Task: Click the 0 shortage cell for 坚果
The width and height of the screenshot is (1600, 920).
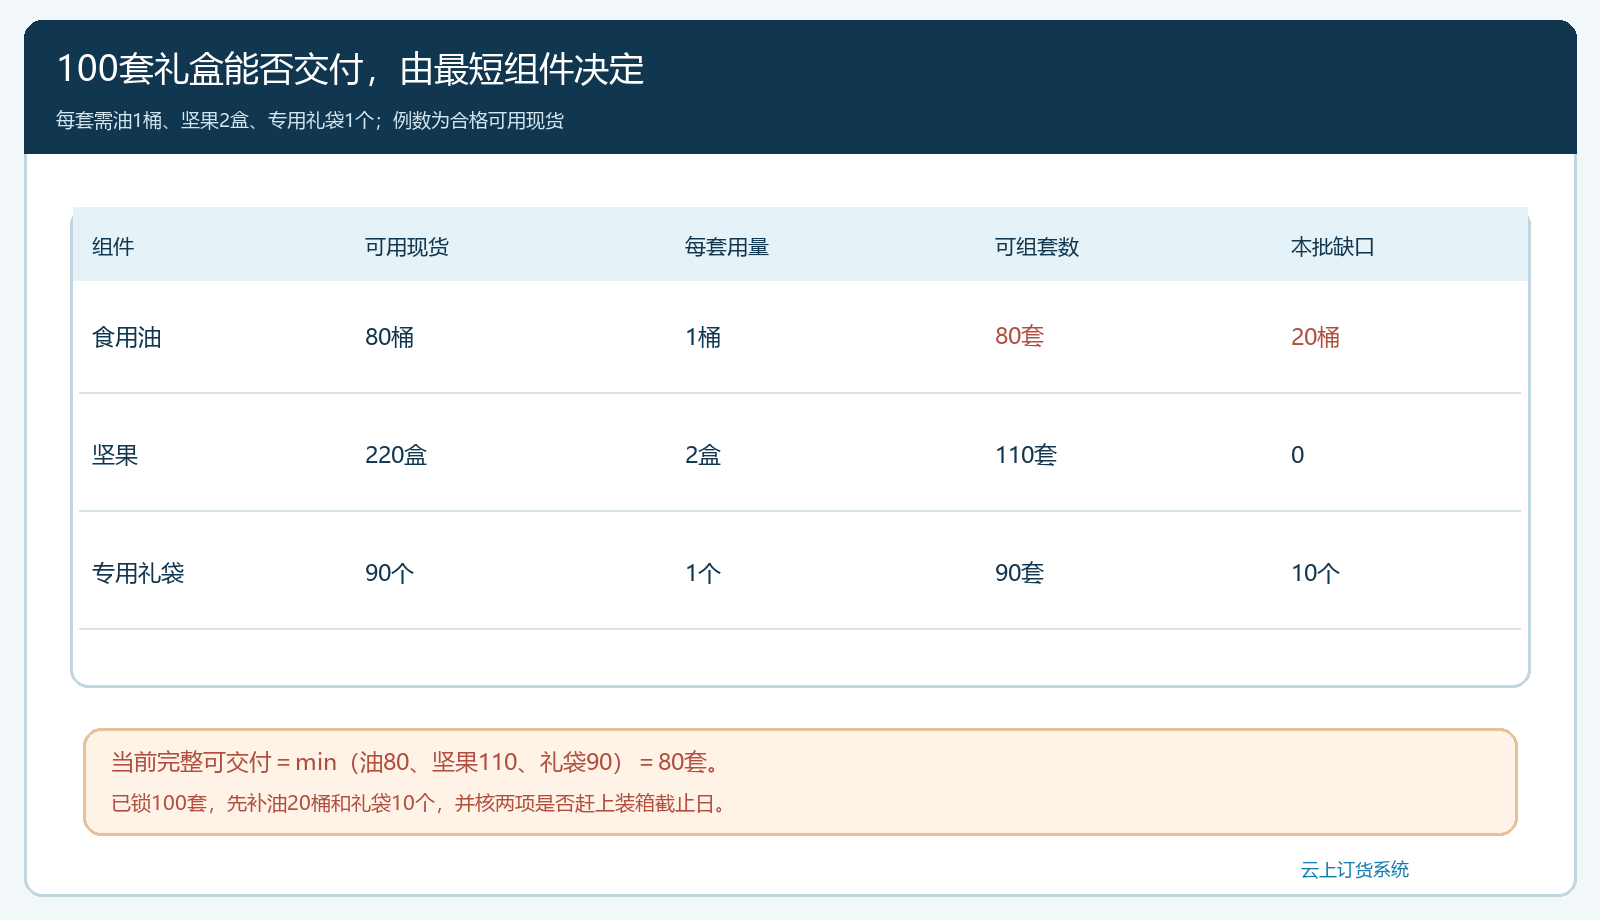Action: pyautogui.click(x=1297, y=455)
